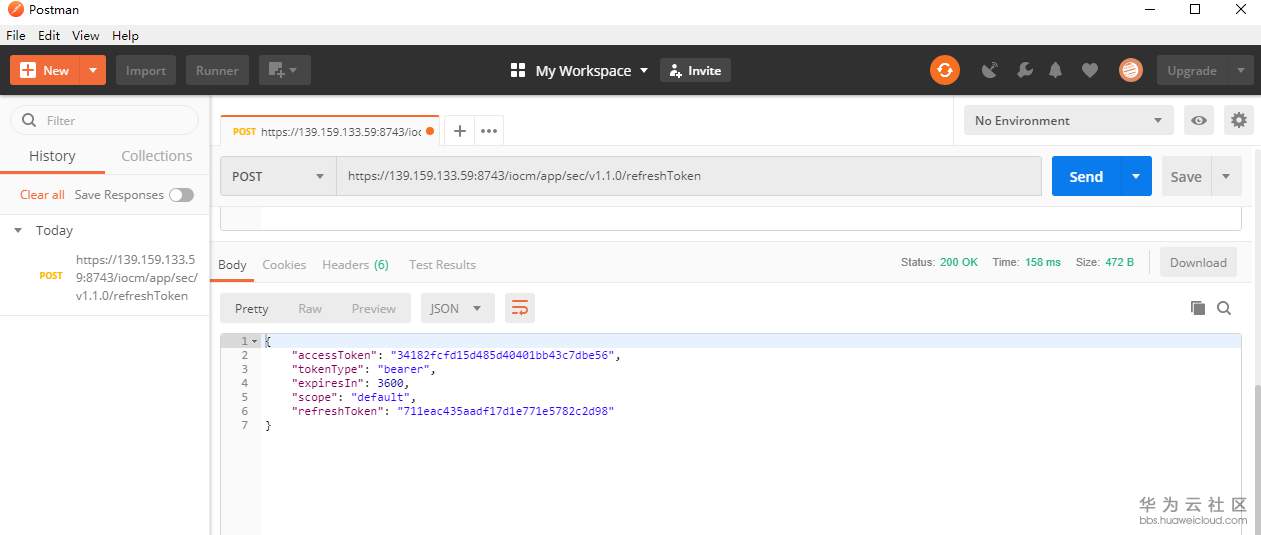Image resolution: width=1261 pixels, height=535 pixels.
Task: Click the filter search magnifier icon
Action: pos(29,120)
